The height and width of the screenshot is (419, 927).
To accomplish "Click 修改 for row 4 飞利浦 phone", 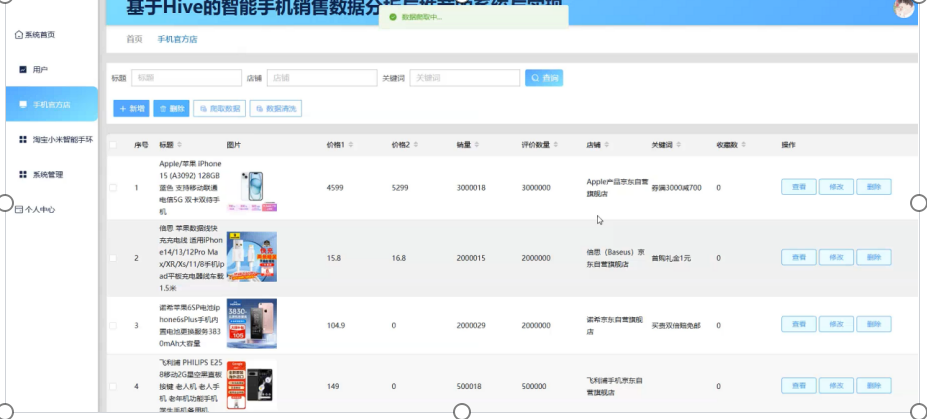I will coord(836,385).
